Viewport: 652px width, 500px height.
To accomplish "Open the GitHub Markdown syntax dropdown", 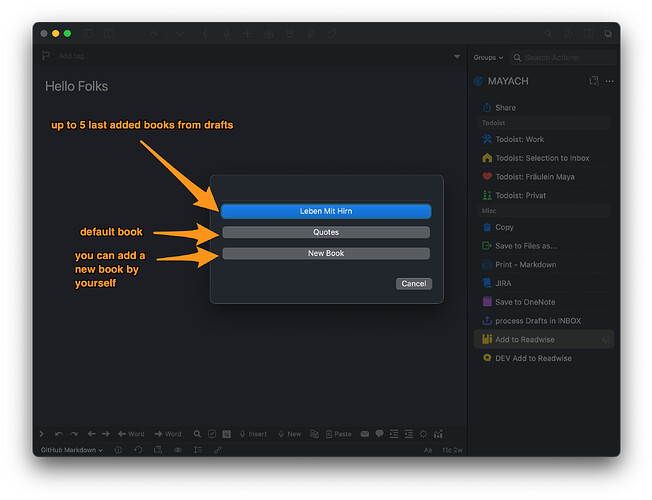I will pos(72,450).
